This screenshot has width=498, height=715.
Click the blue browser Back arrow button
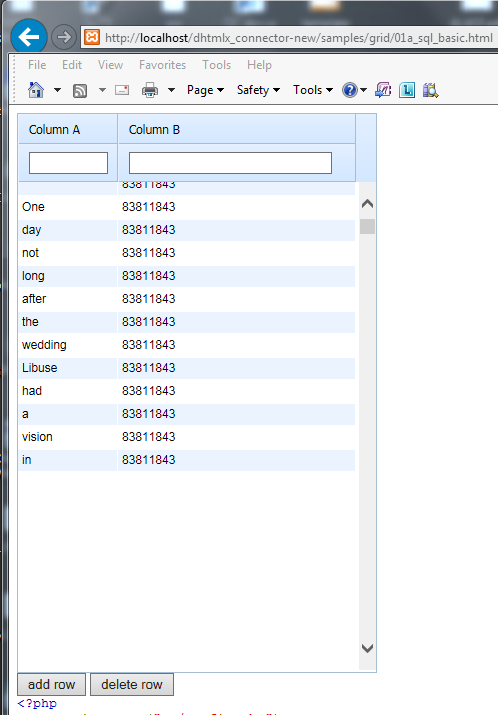coord(29,36)
